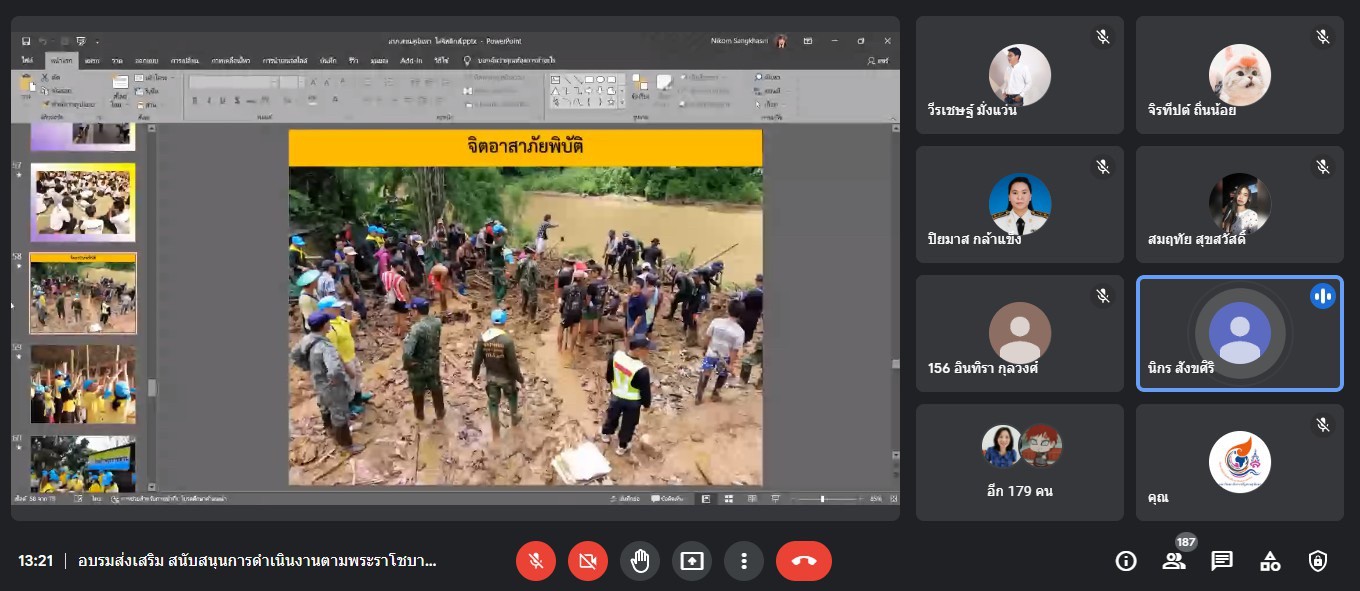Toggle the raise hand button
The image size is (1360, 591).
coord(640,561)
